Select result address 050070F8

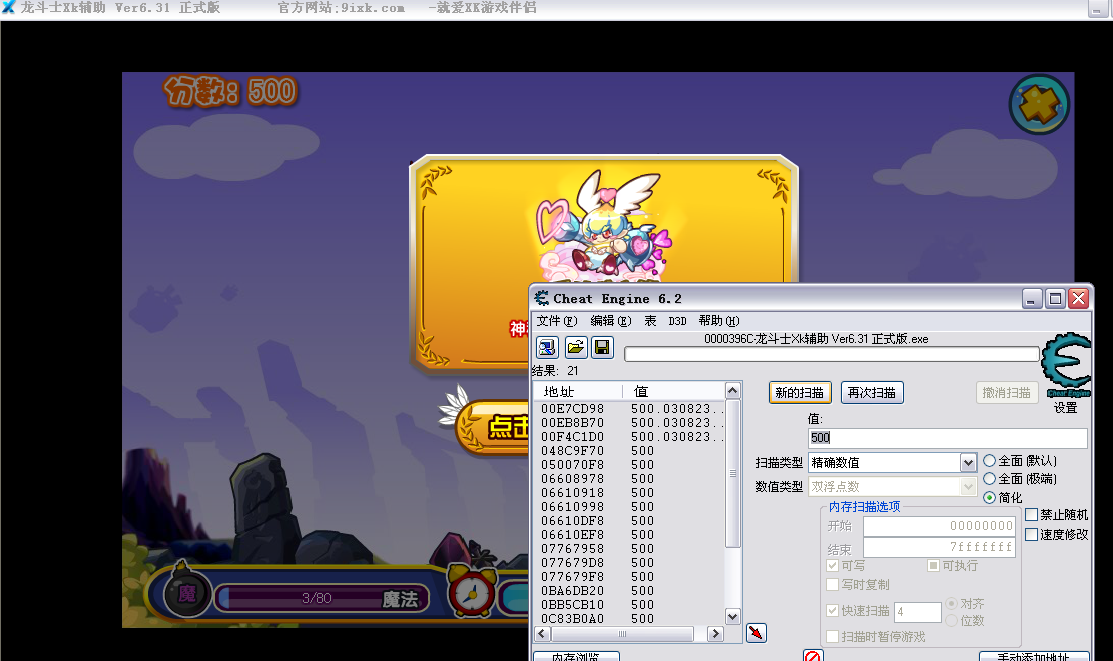point(572,464)
